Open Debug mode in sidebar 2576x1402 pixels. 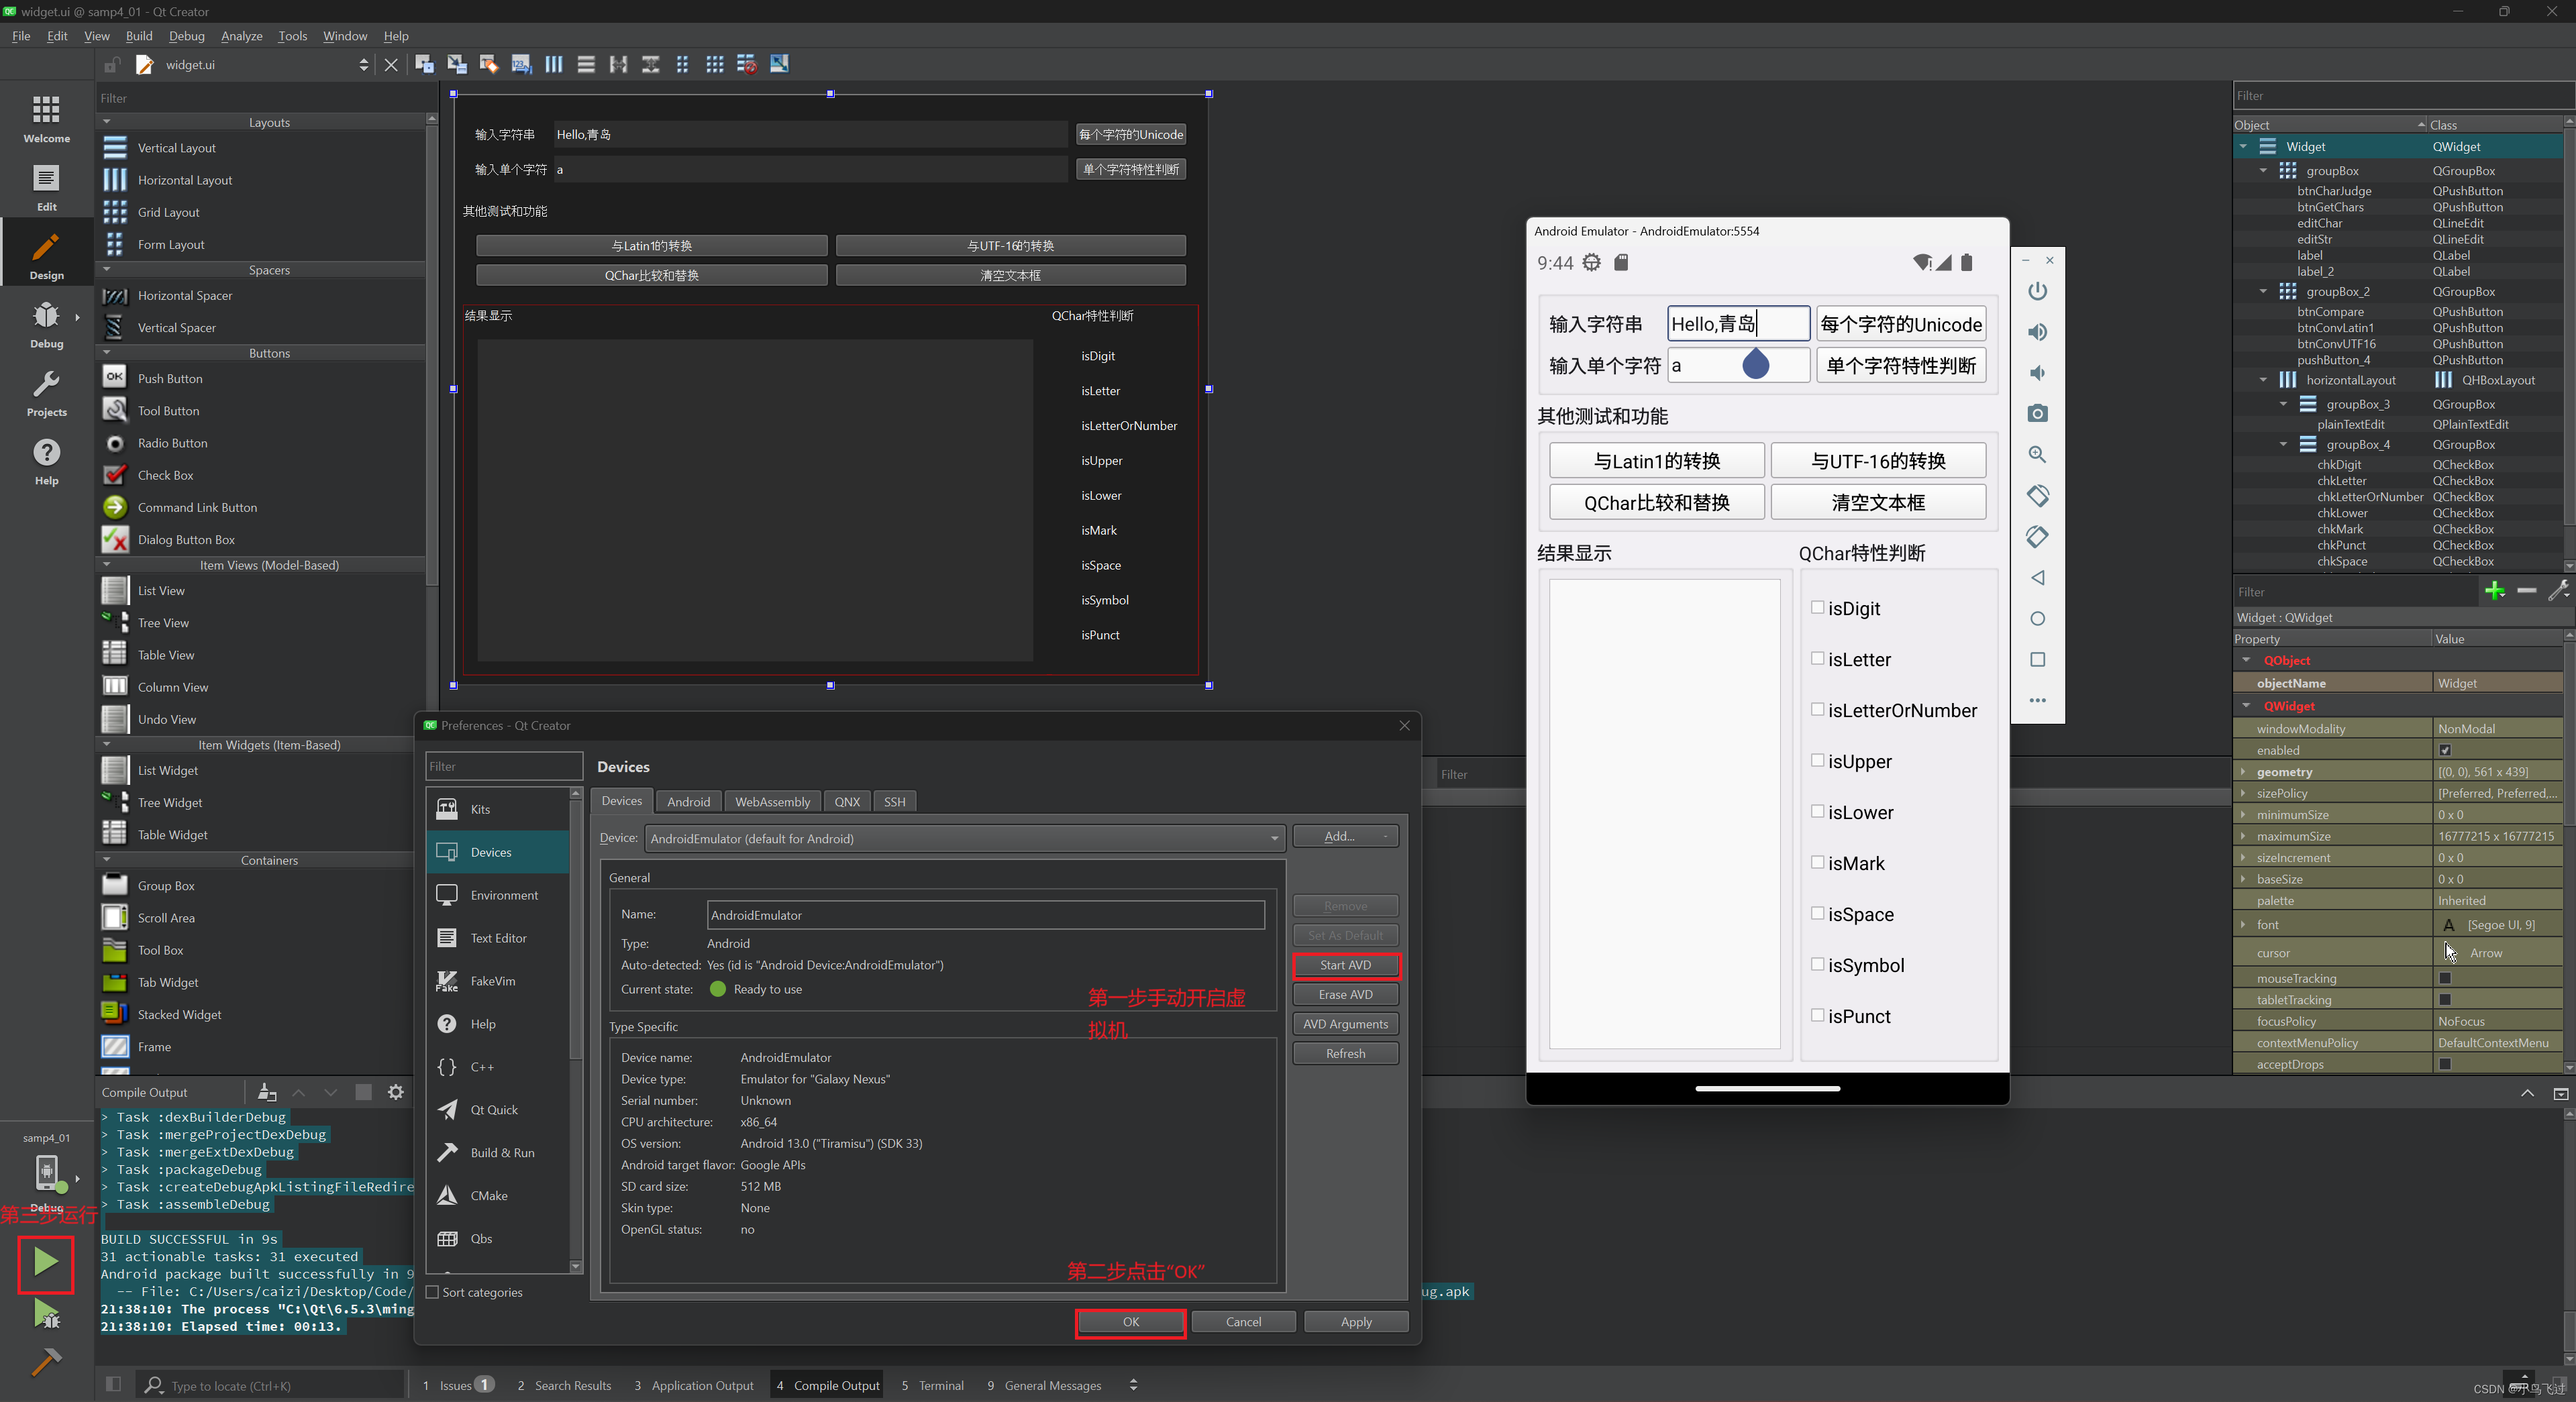click(46, 324)
